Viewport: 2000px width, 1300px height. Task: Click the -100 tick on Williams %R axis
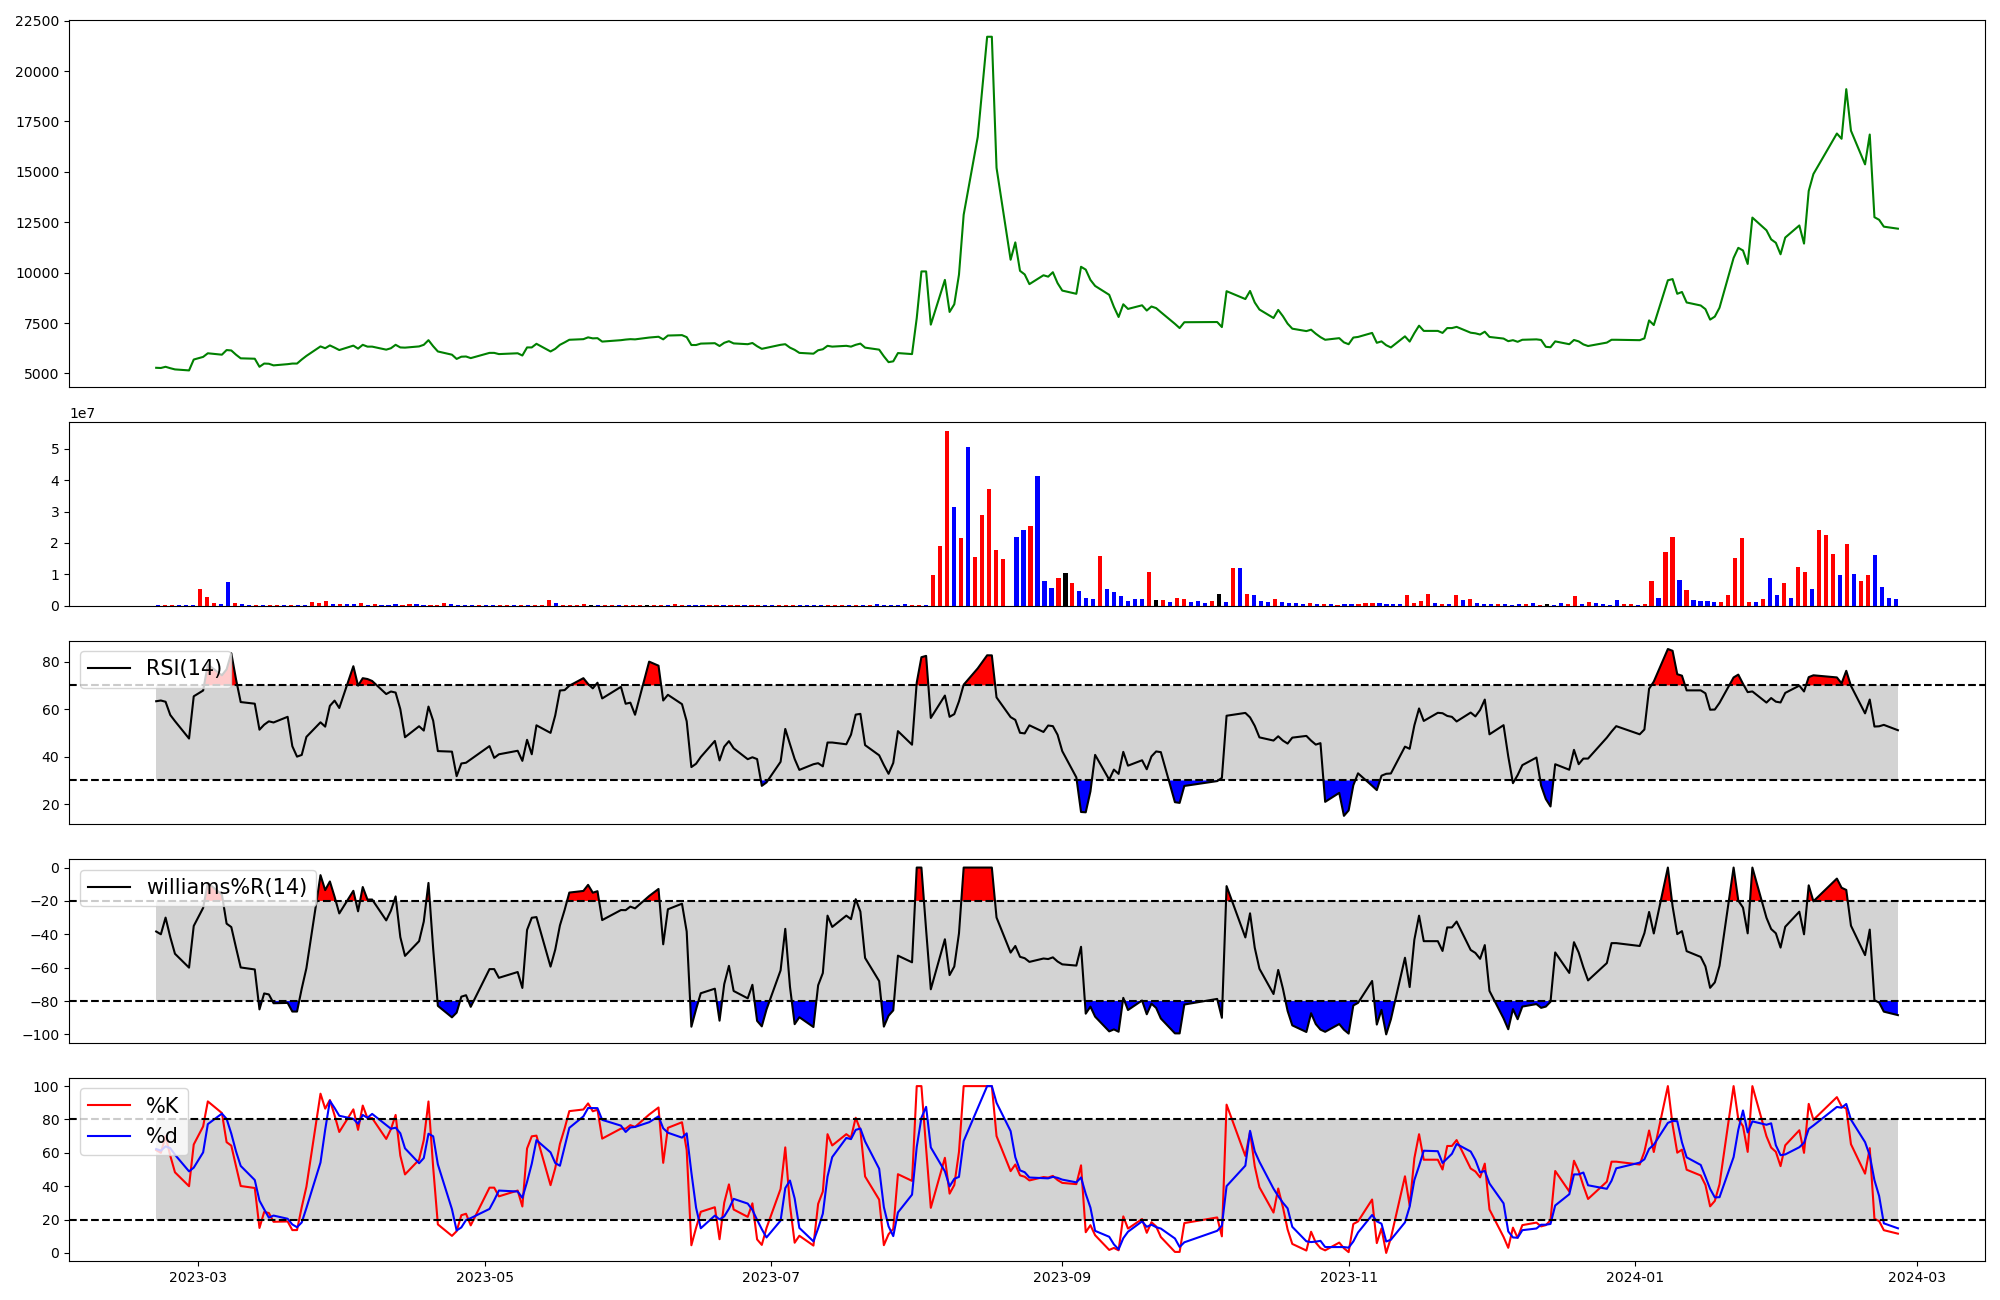(41, 1035)
